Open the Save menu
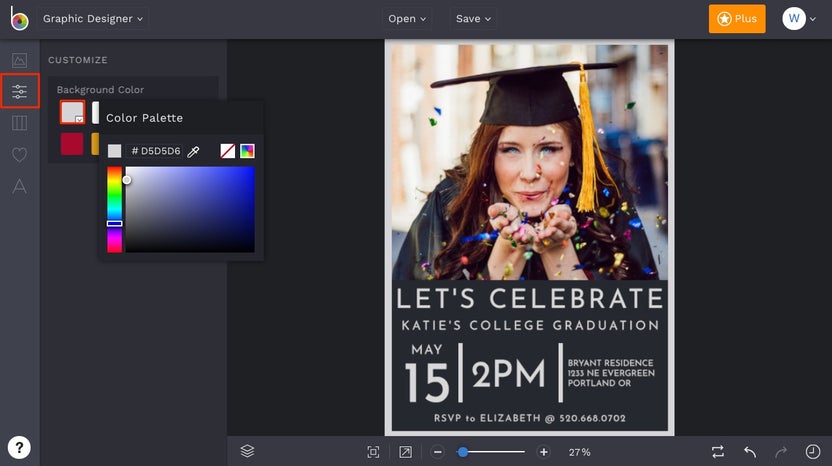The width and height of the screenshot is (832, 466). coord(473,19)
